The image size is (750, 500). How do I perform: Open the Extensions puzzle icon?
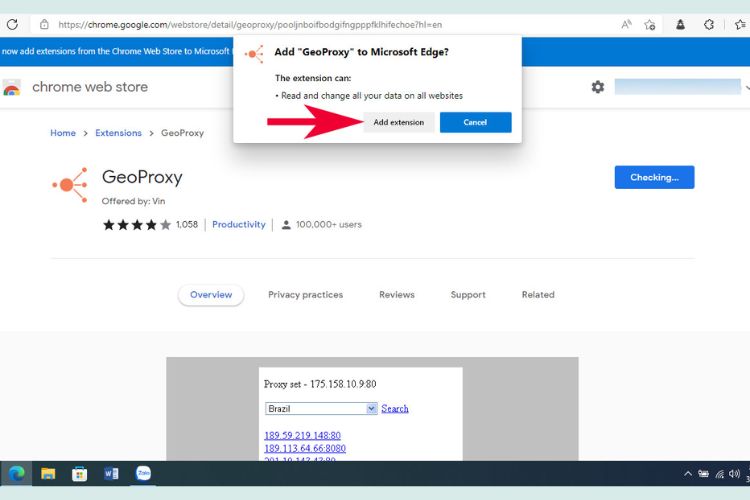coord(709,24)
